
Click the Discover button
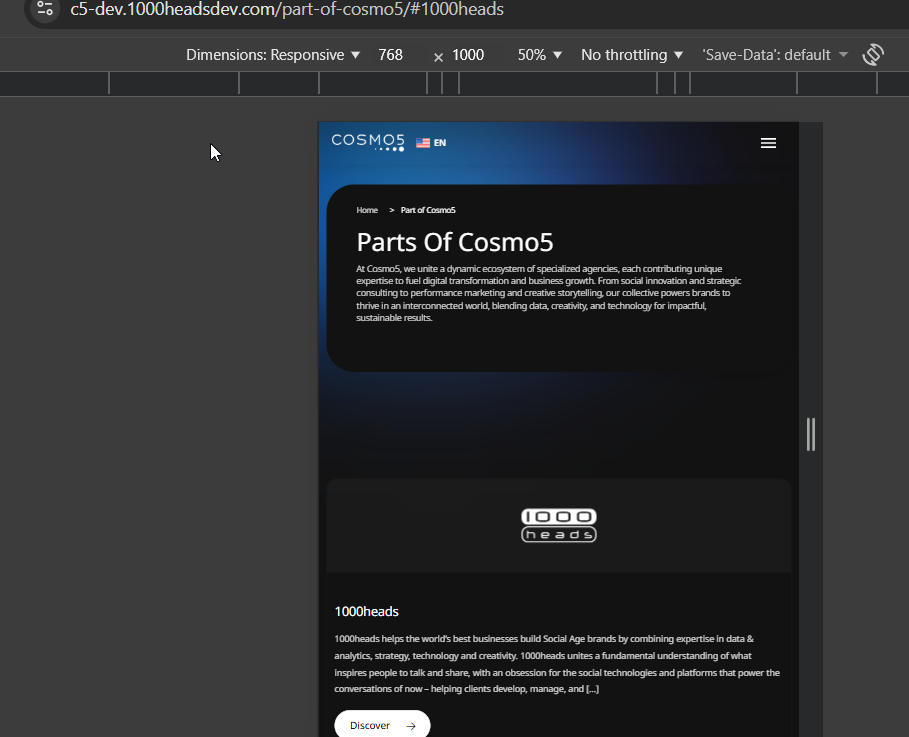382,725
